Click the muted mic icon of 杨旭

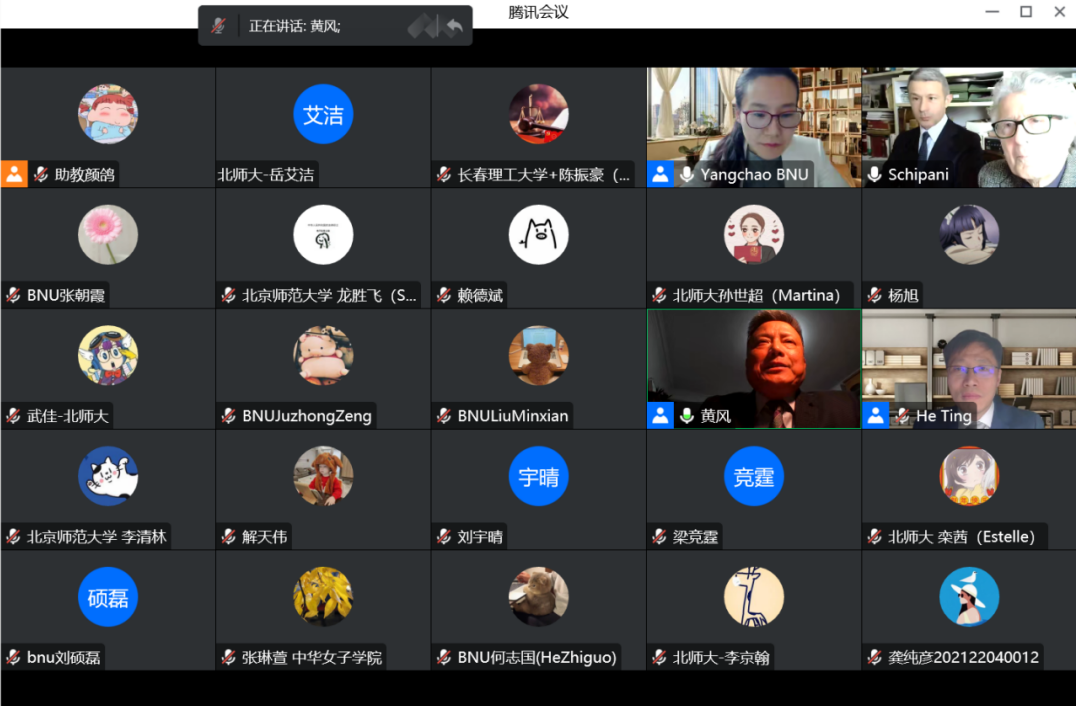coord(875,295)
